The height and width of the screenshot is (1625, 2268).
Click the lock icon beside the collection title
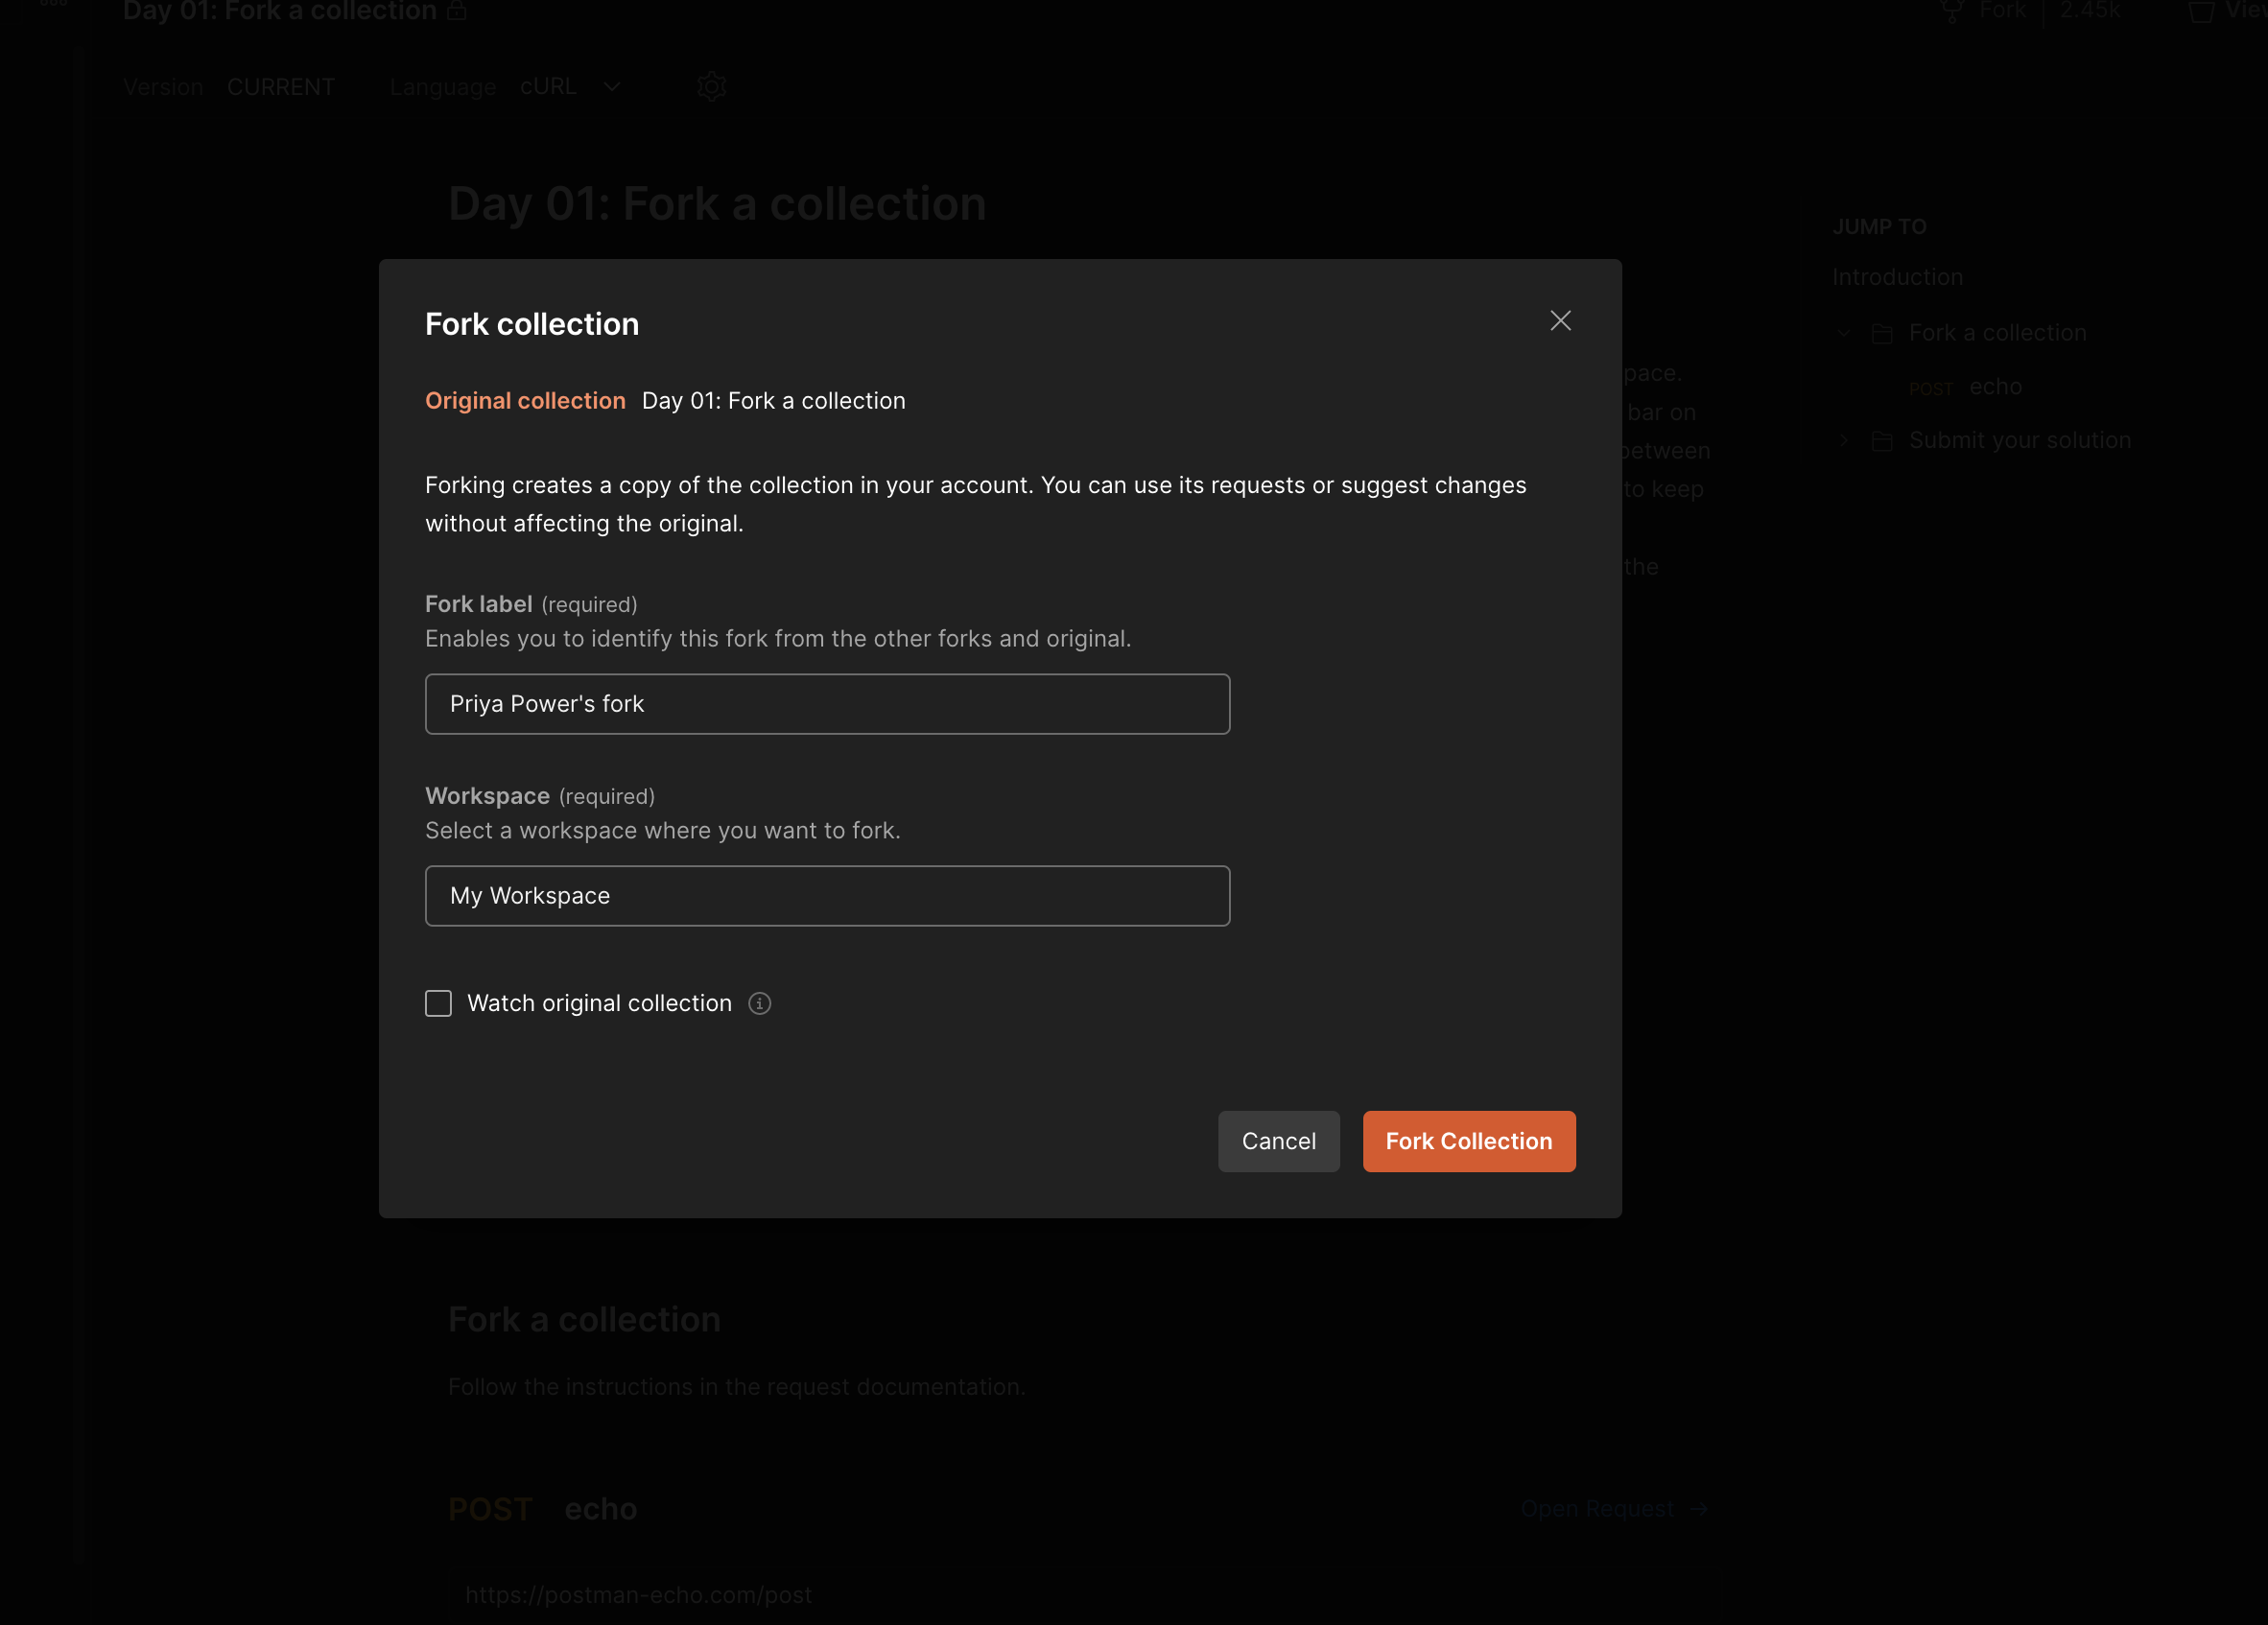point(458,11)
